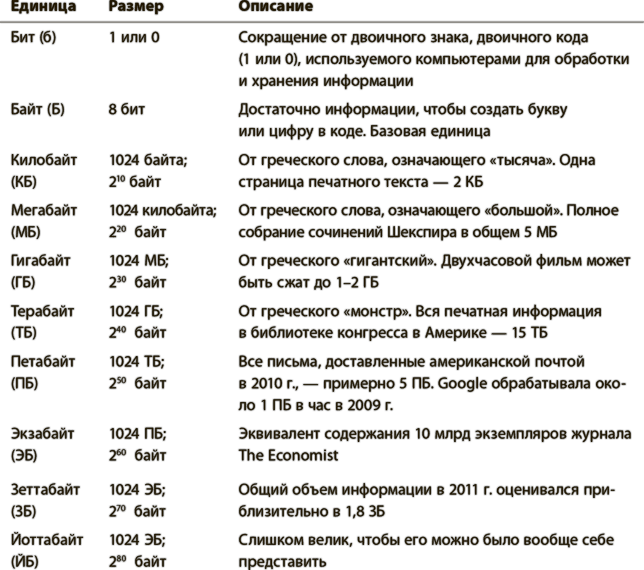
Task: Click the '(ЭБ)' abbreviation
Action: tap(24, 455)
